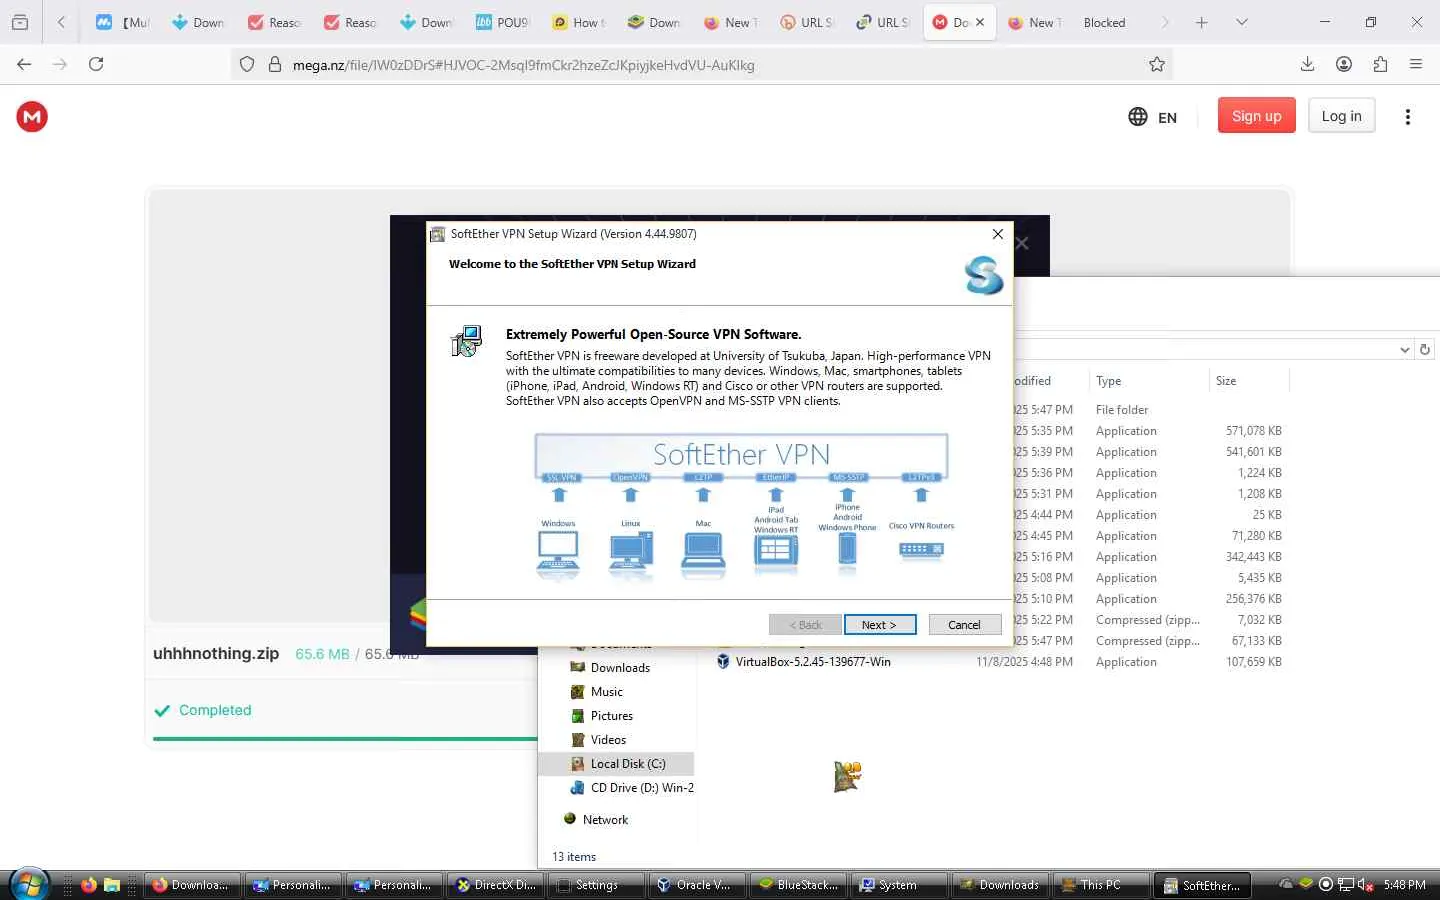This screenshot has height=900, width=1440.
Task: Open the muted volume tray icon
Action: (1365, 885)
